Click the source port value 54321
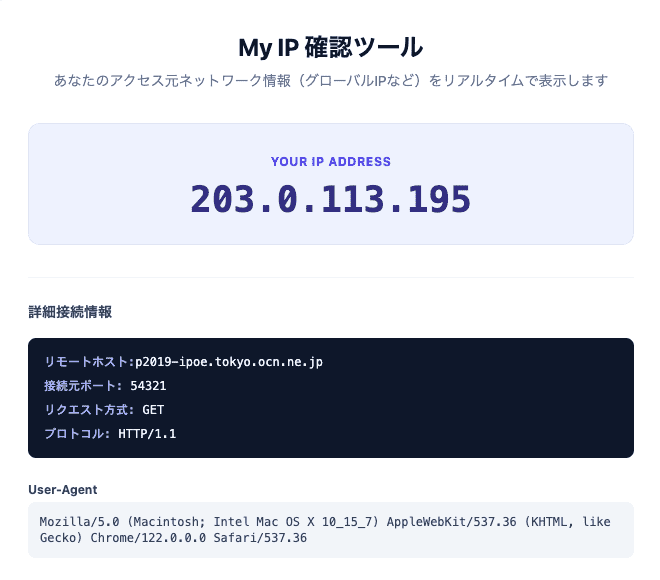Image resolution: width=660 pixels, height=580 pixels. [x=148, y=386]
